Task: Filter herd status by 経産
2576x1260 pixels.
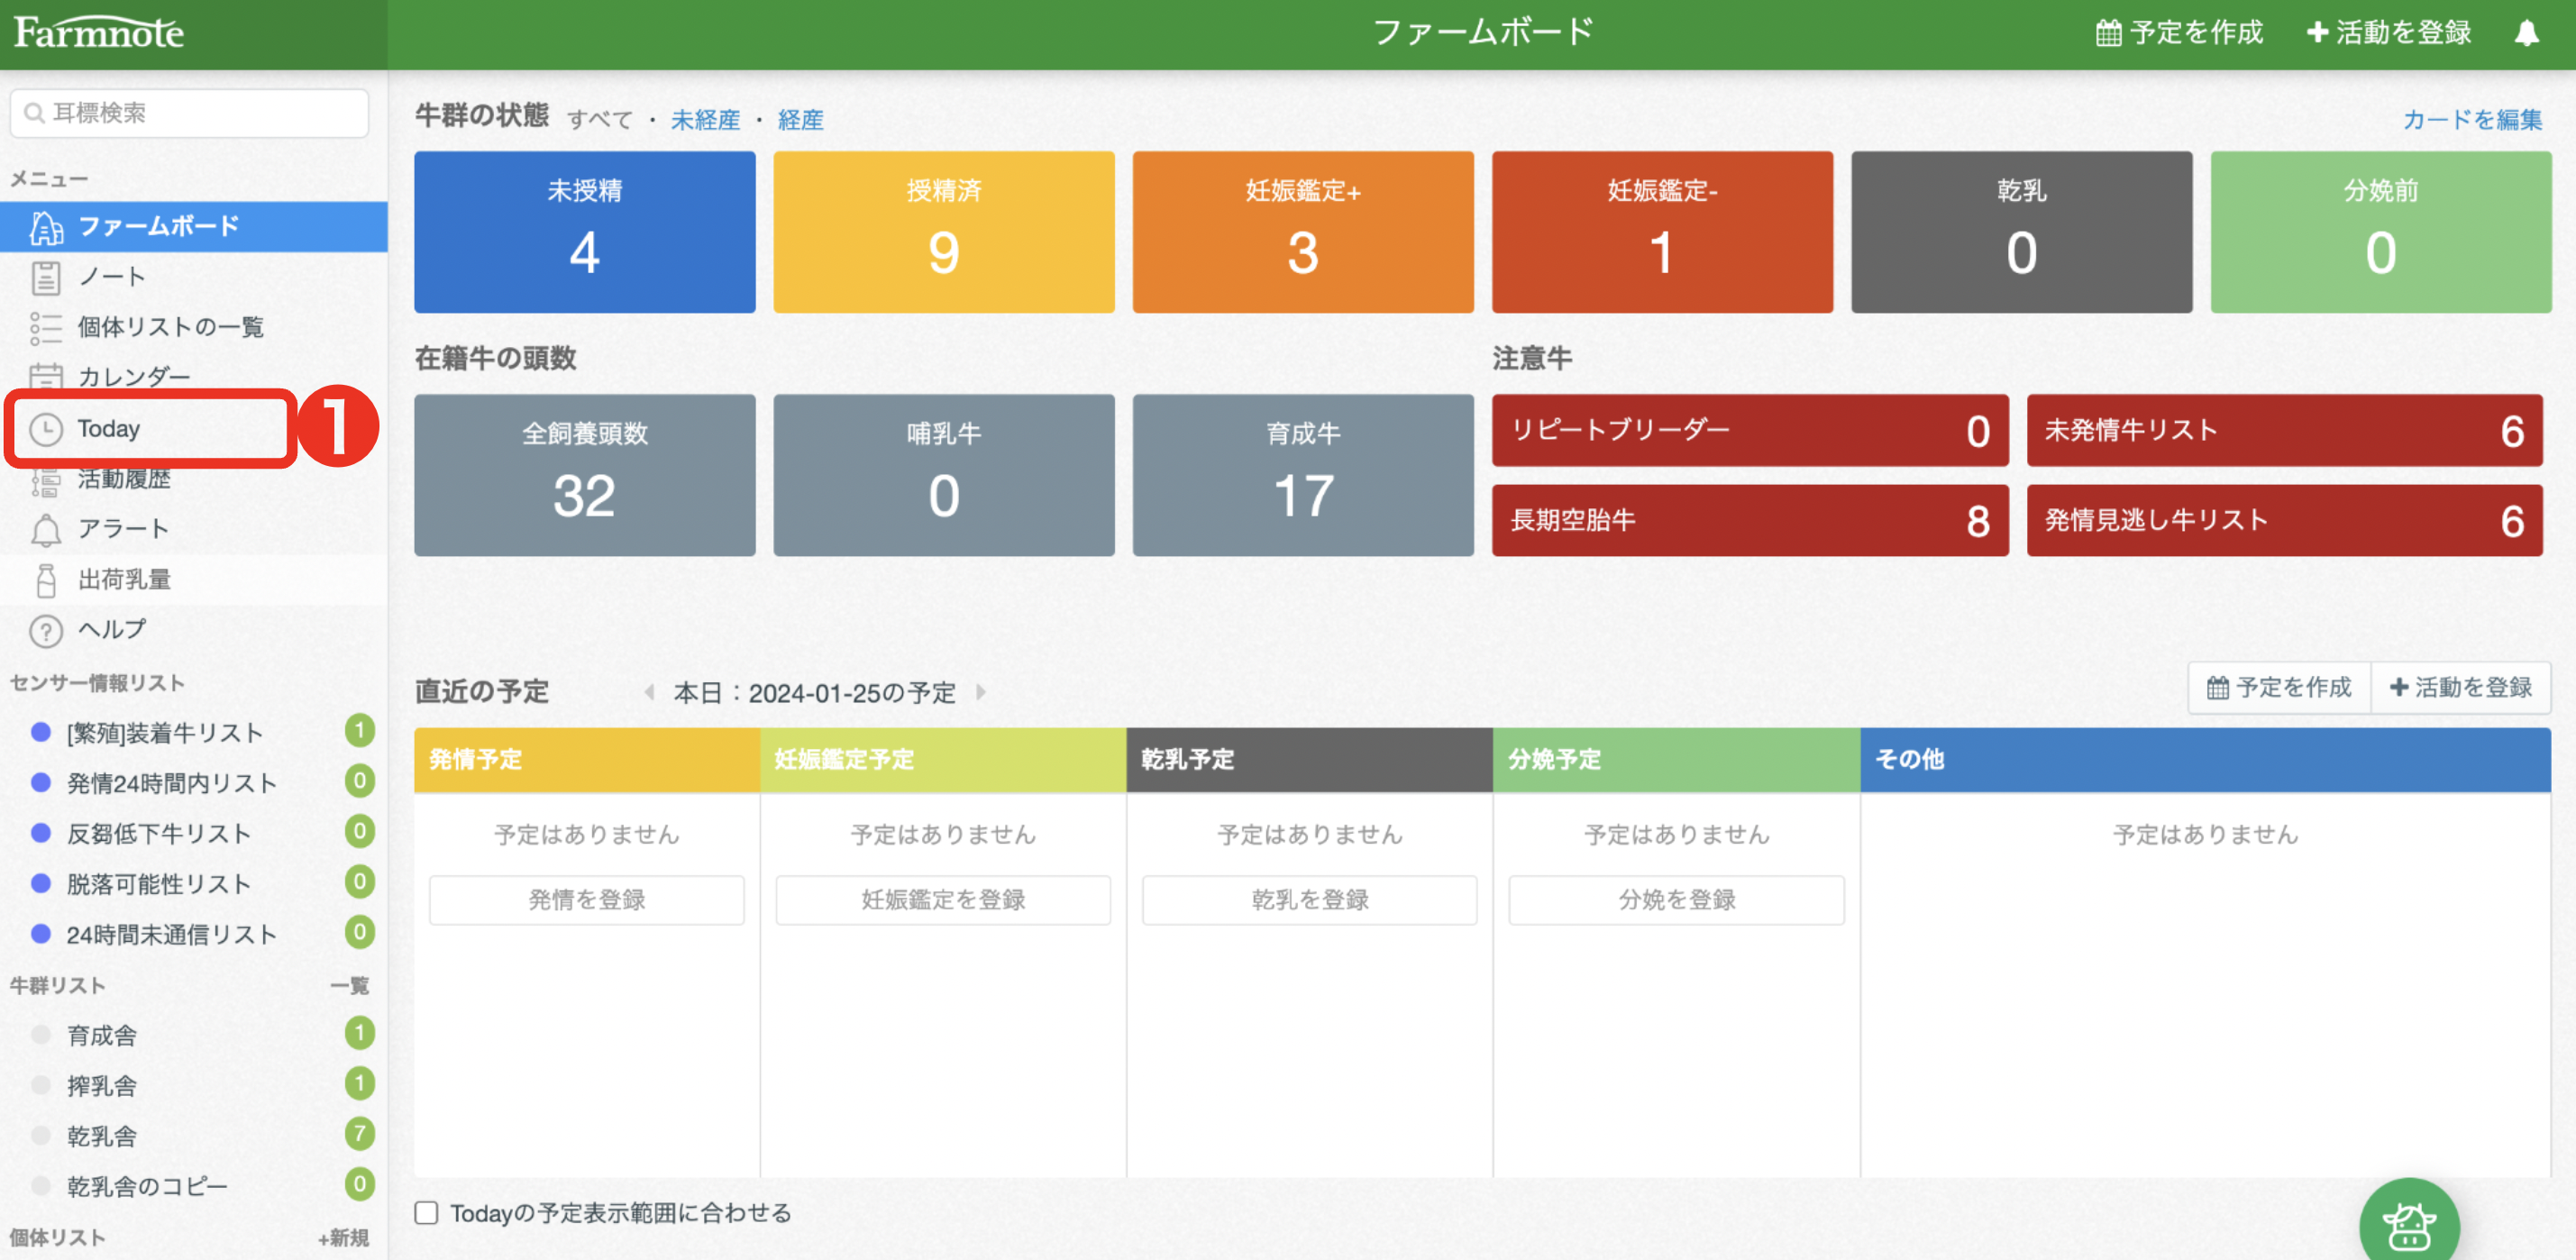Action: coord(800,120)
